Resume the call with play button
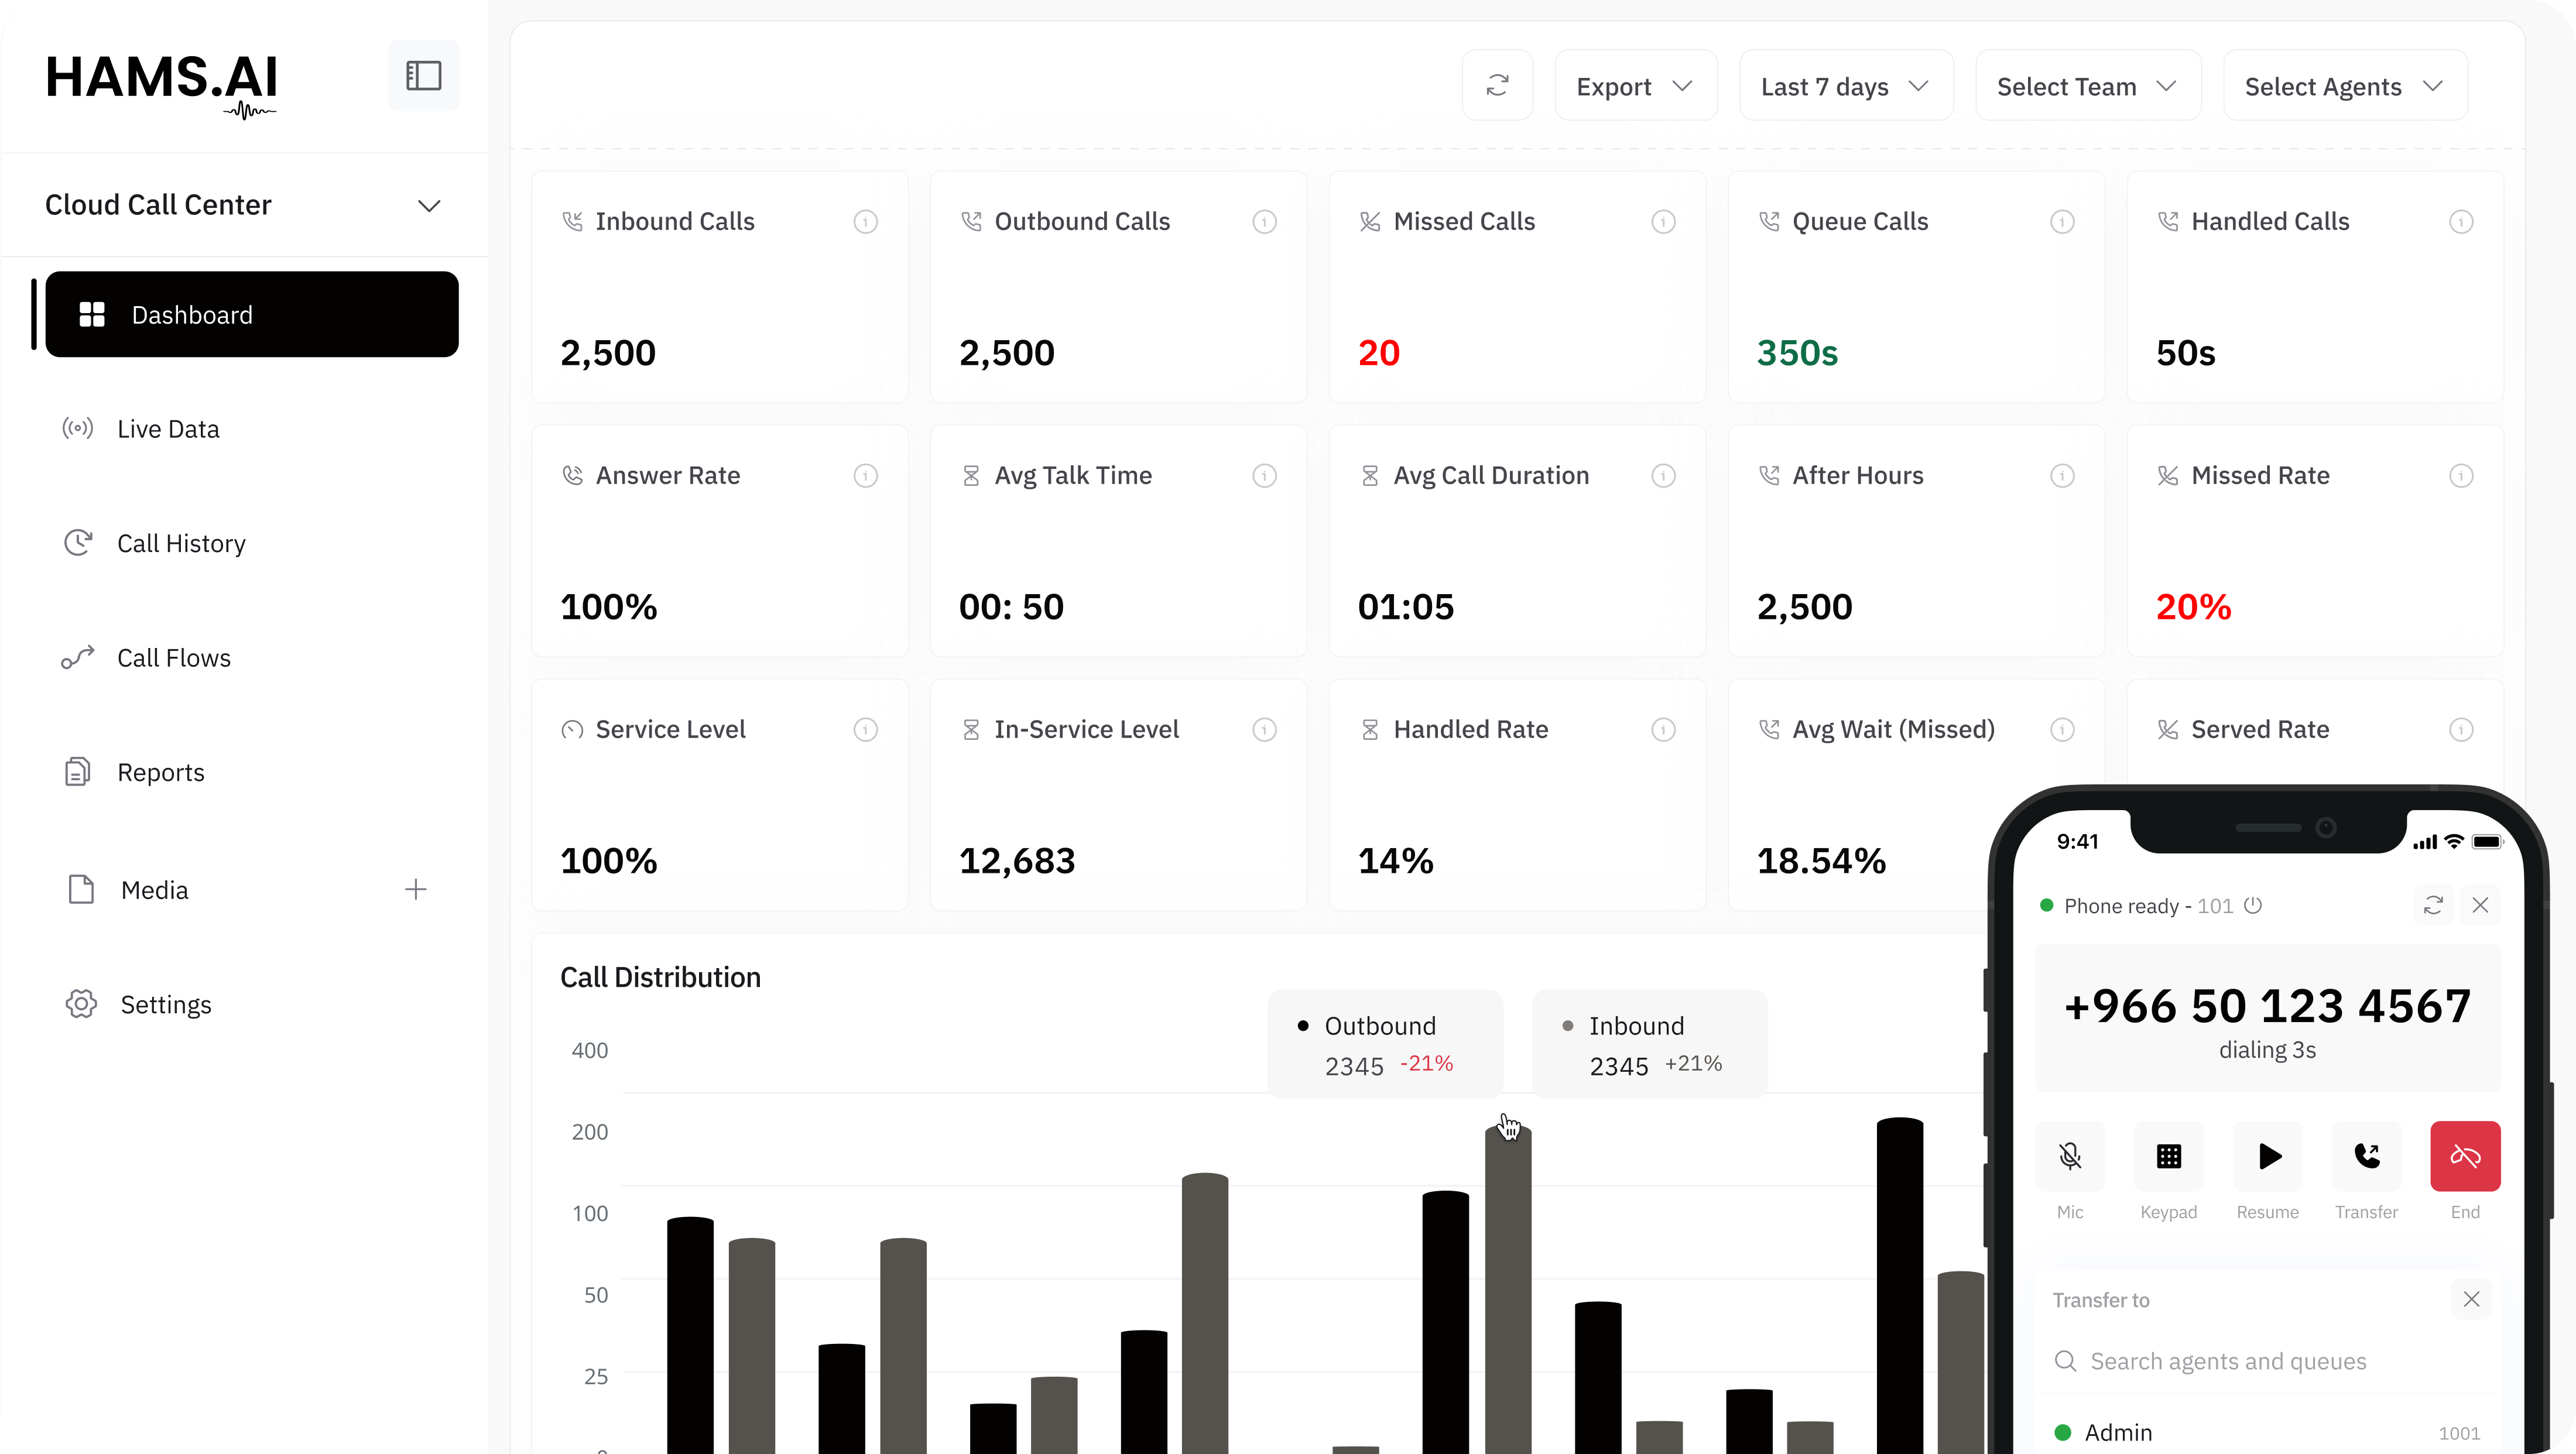Viewport: 2576px width, 1454px height. [2268, 1156]
